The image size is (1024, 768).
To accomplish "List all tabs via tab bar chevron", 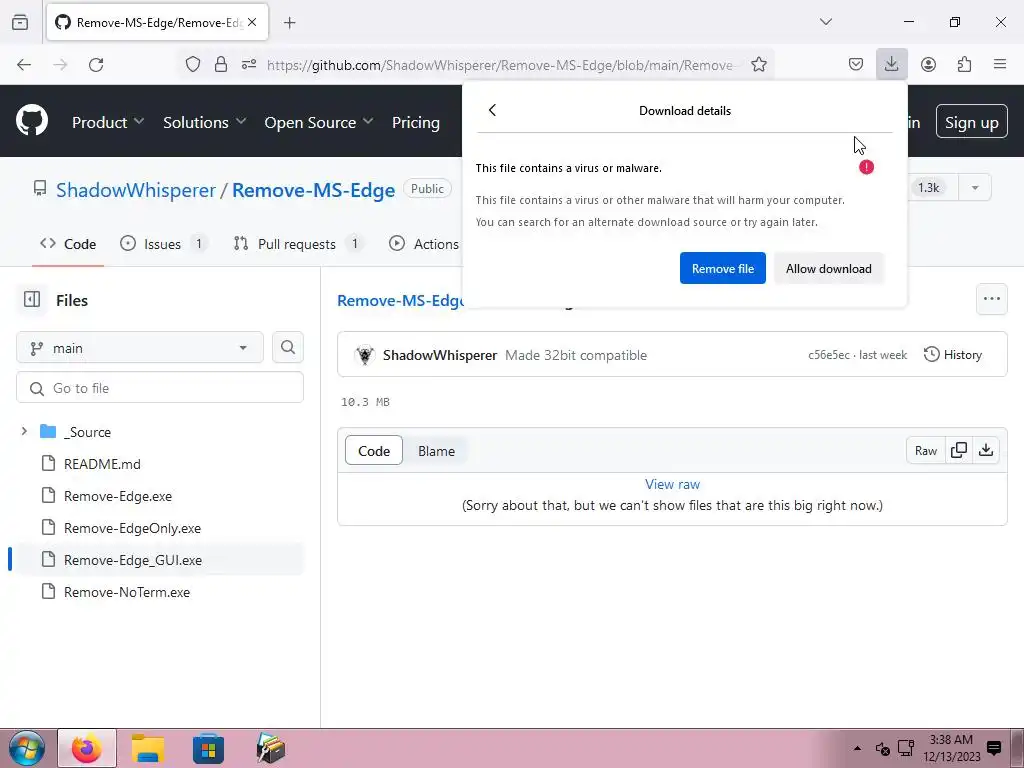I will 825,22.
